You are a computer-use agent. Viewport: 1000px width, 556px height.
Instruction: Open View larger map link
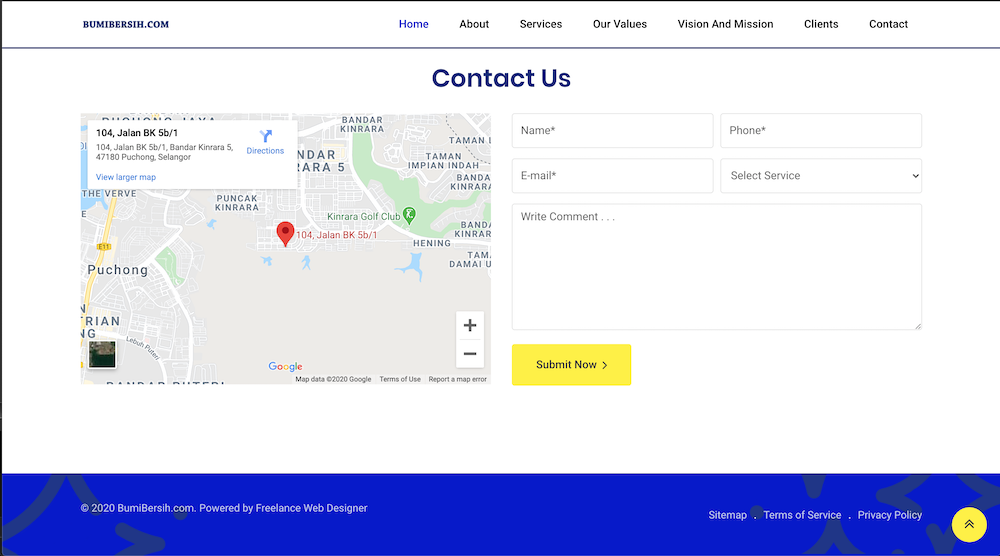(x=126, y=177)
